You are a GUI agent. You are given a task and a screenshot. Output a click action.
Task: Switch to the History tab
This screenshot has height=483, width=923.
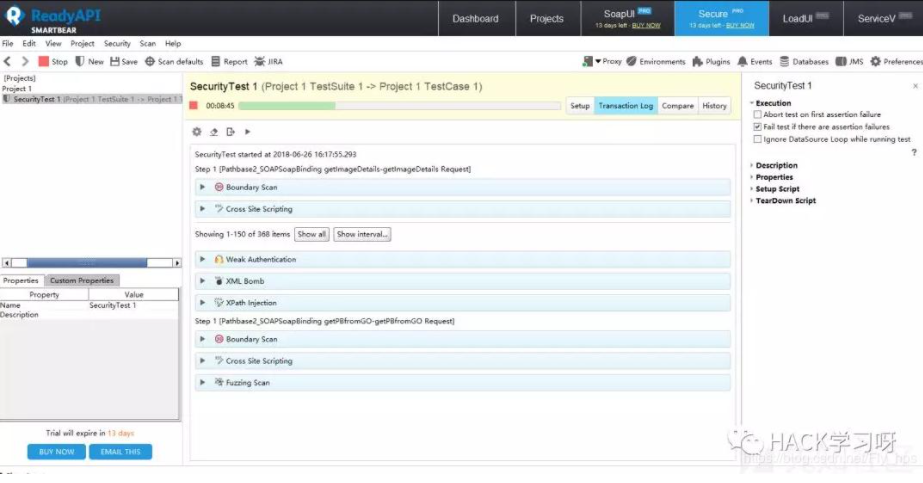click(714, 106)
